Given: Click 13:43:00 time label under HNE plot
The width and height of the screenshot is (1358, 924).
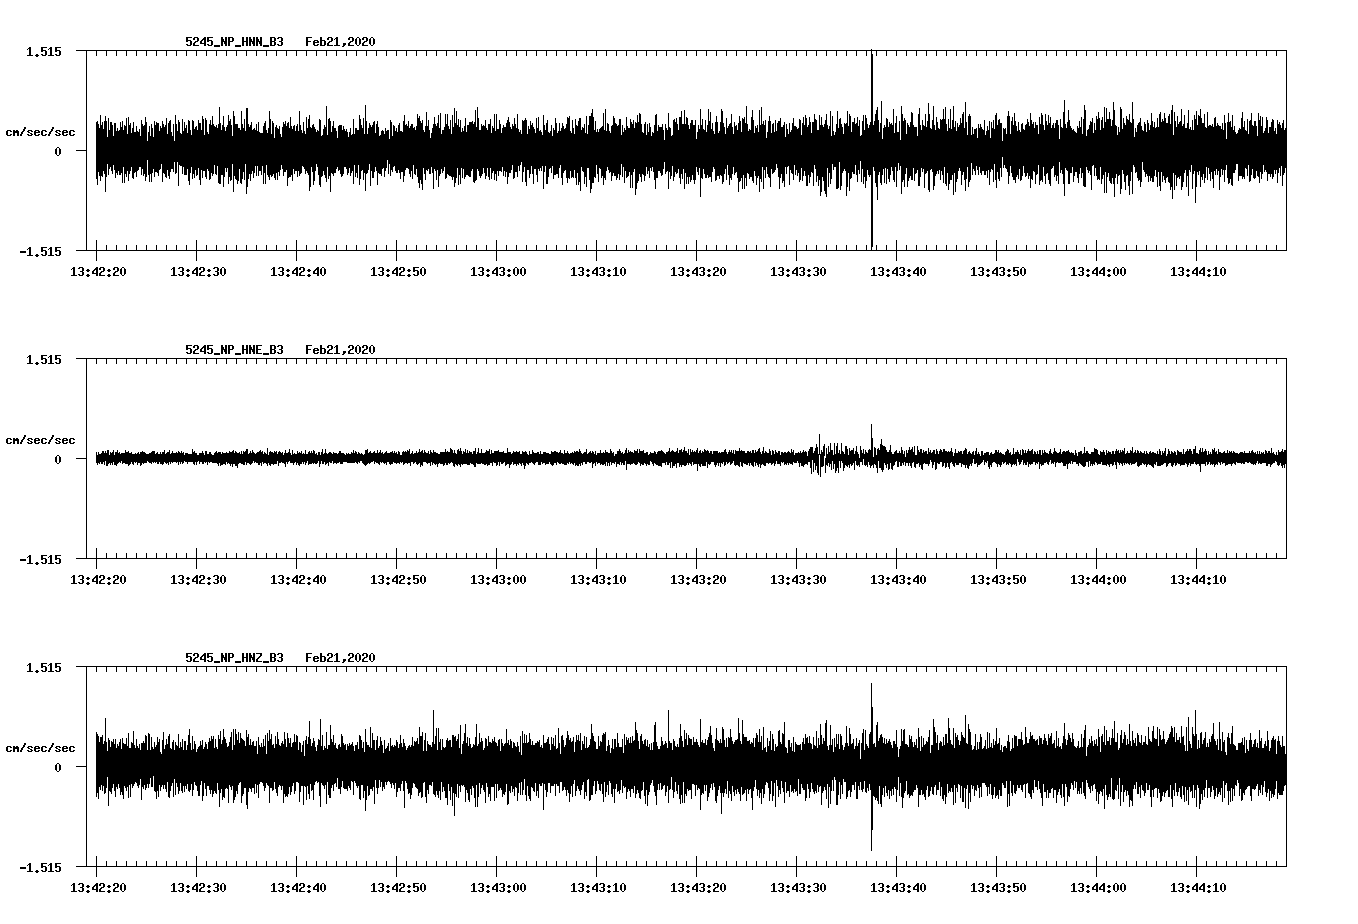Looking at the screenshot, I should pyautogui.click(x=498, y=580).
